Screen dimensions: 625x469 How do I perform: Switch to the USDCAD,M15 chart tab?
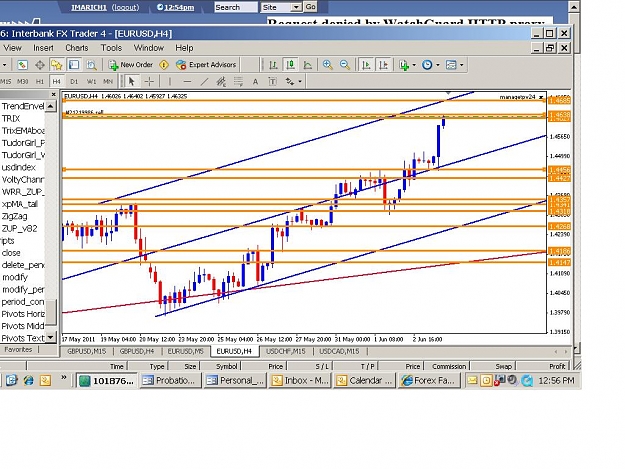(339, 351)
